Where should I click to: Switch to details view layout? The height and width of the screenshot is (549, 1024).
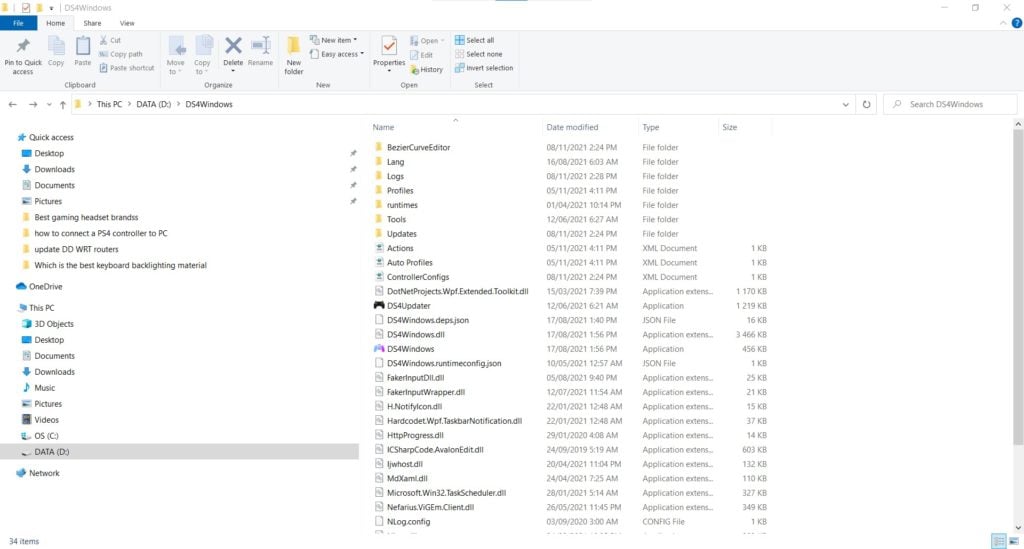tap(998, 541)
